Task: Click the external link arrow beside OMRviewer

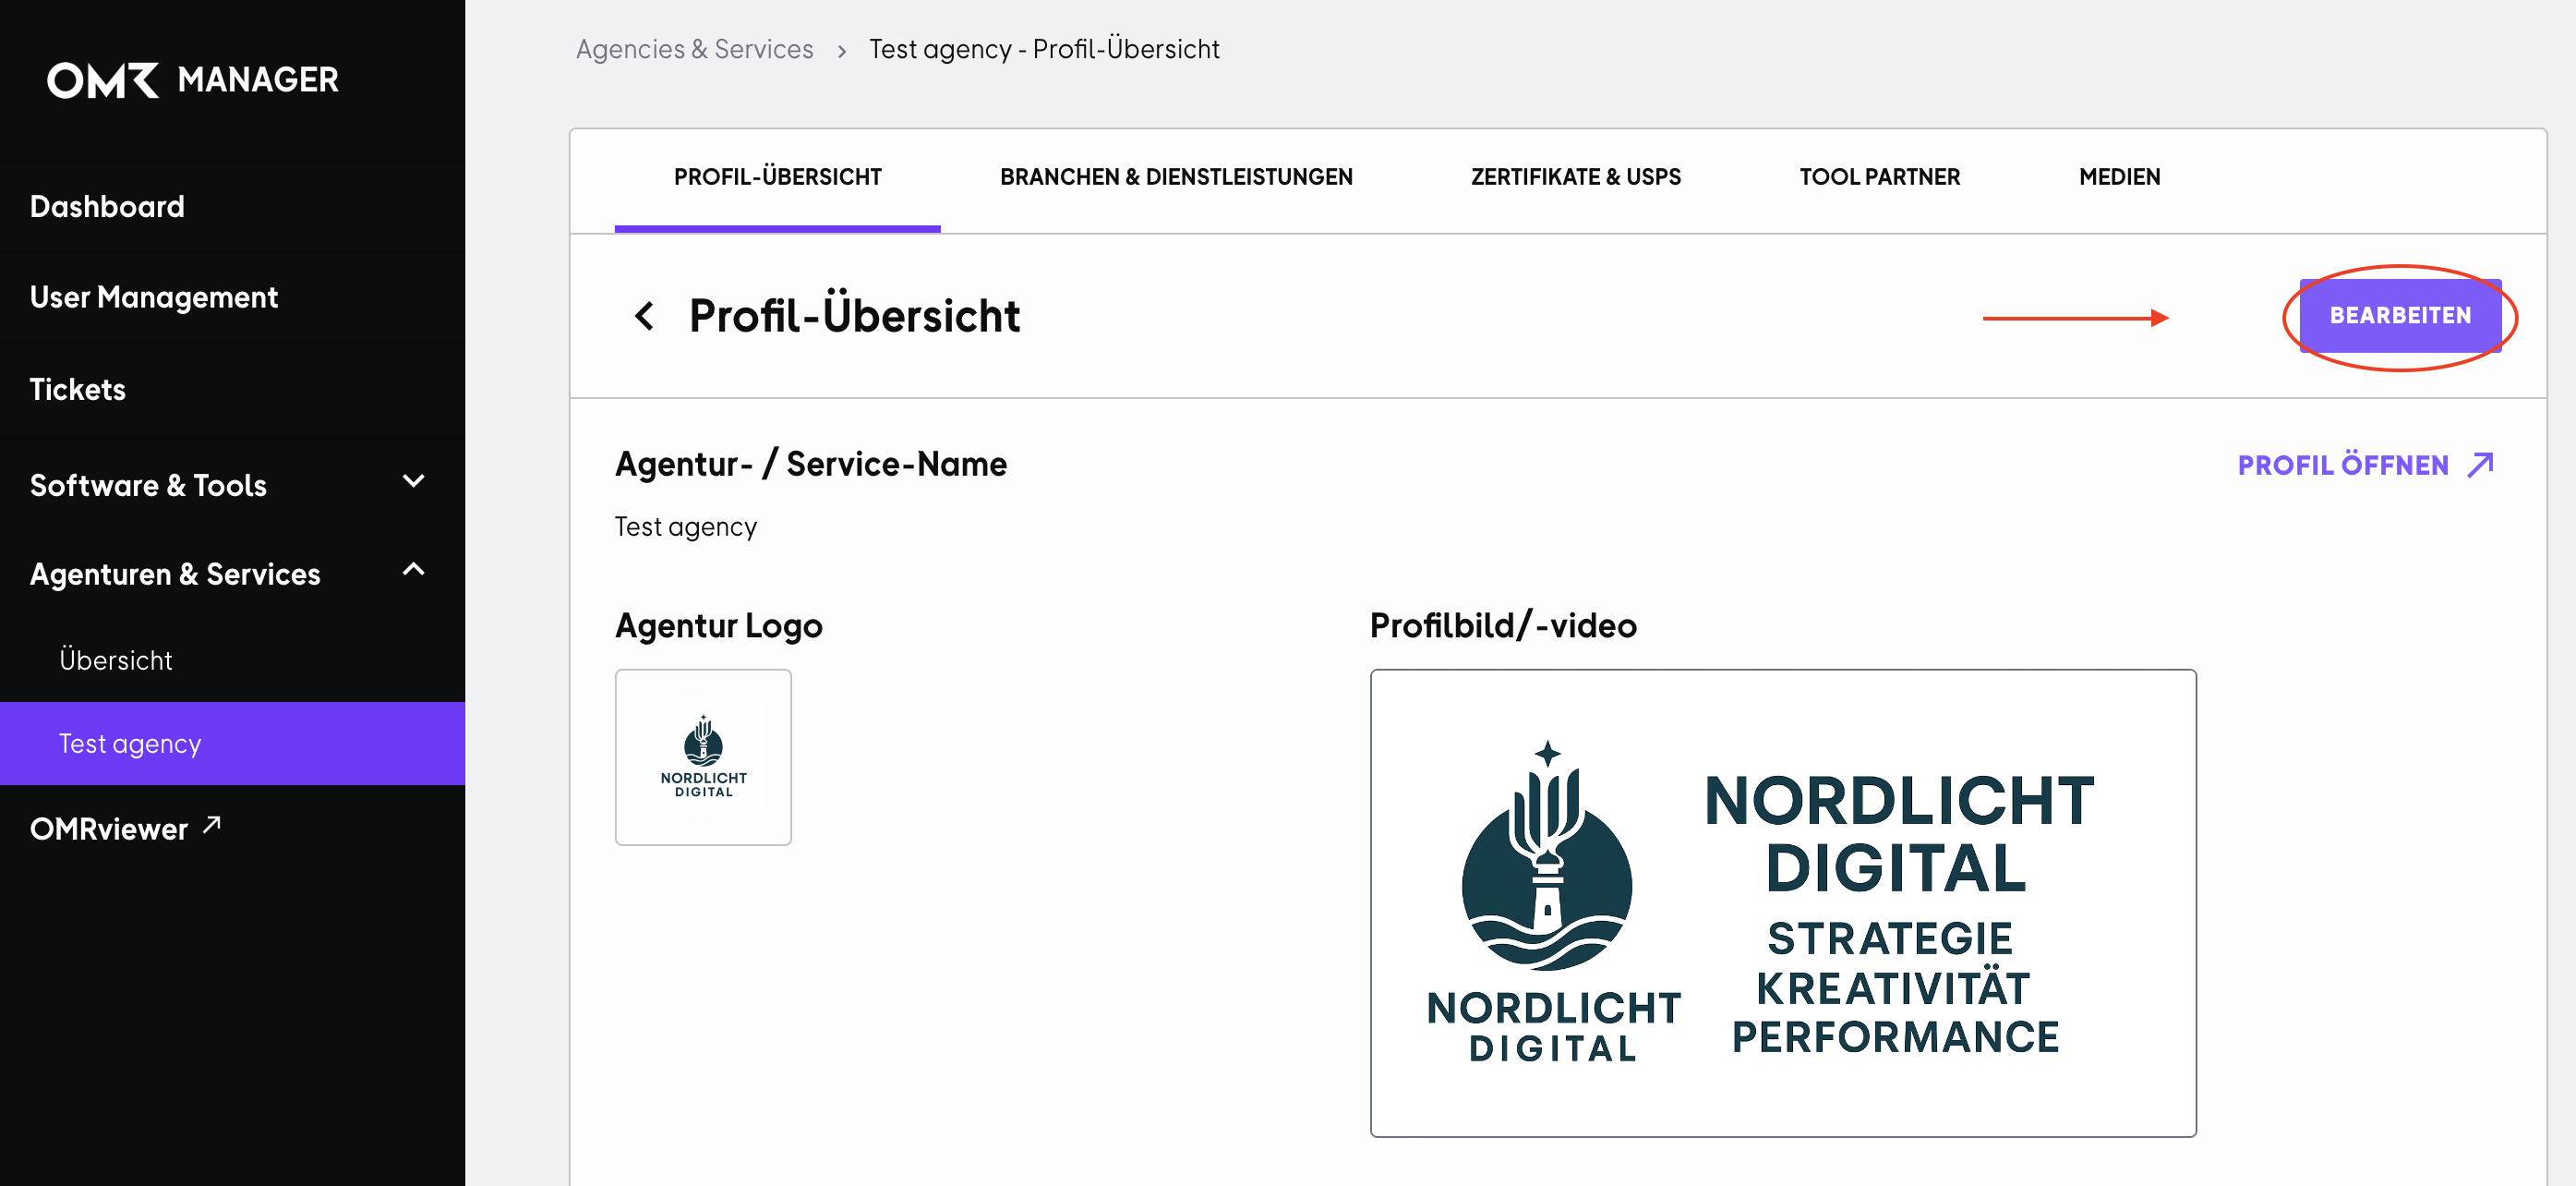Action: click(211, 825)
